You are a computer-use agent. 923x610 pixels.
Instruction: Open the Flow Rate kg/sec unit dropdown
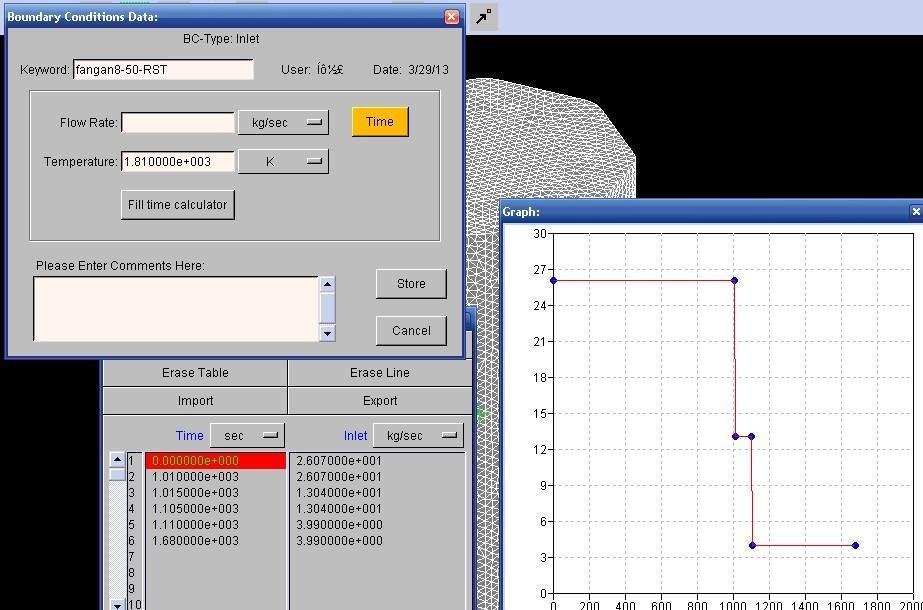coord(283,122)
